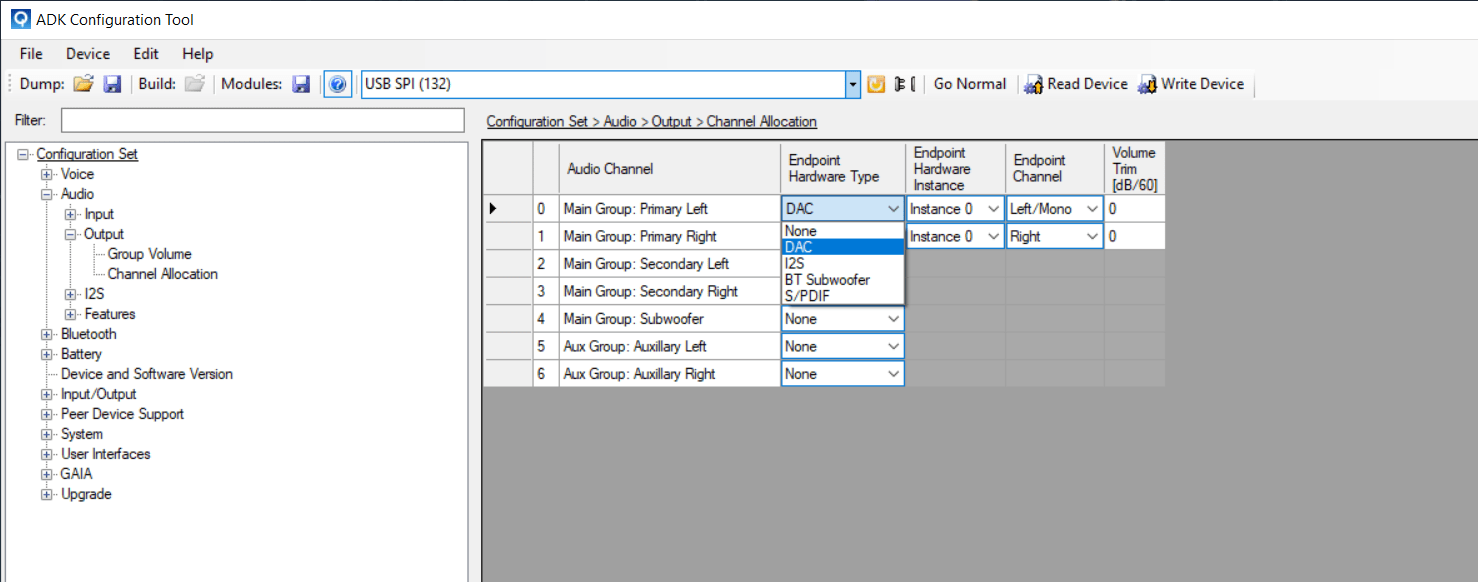The height and width of the screenshot is (582, 1478).
Task: Click the orange refresh icon beside the USB SPI dropdown
Action: (x=876, y=84)
